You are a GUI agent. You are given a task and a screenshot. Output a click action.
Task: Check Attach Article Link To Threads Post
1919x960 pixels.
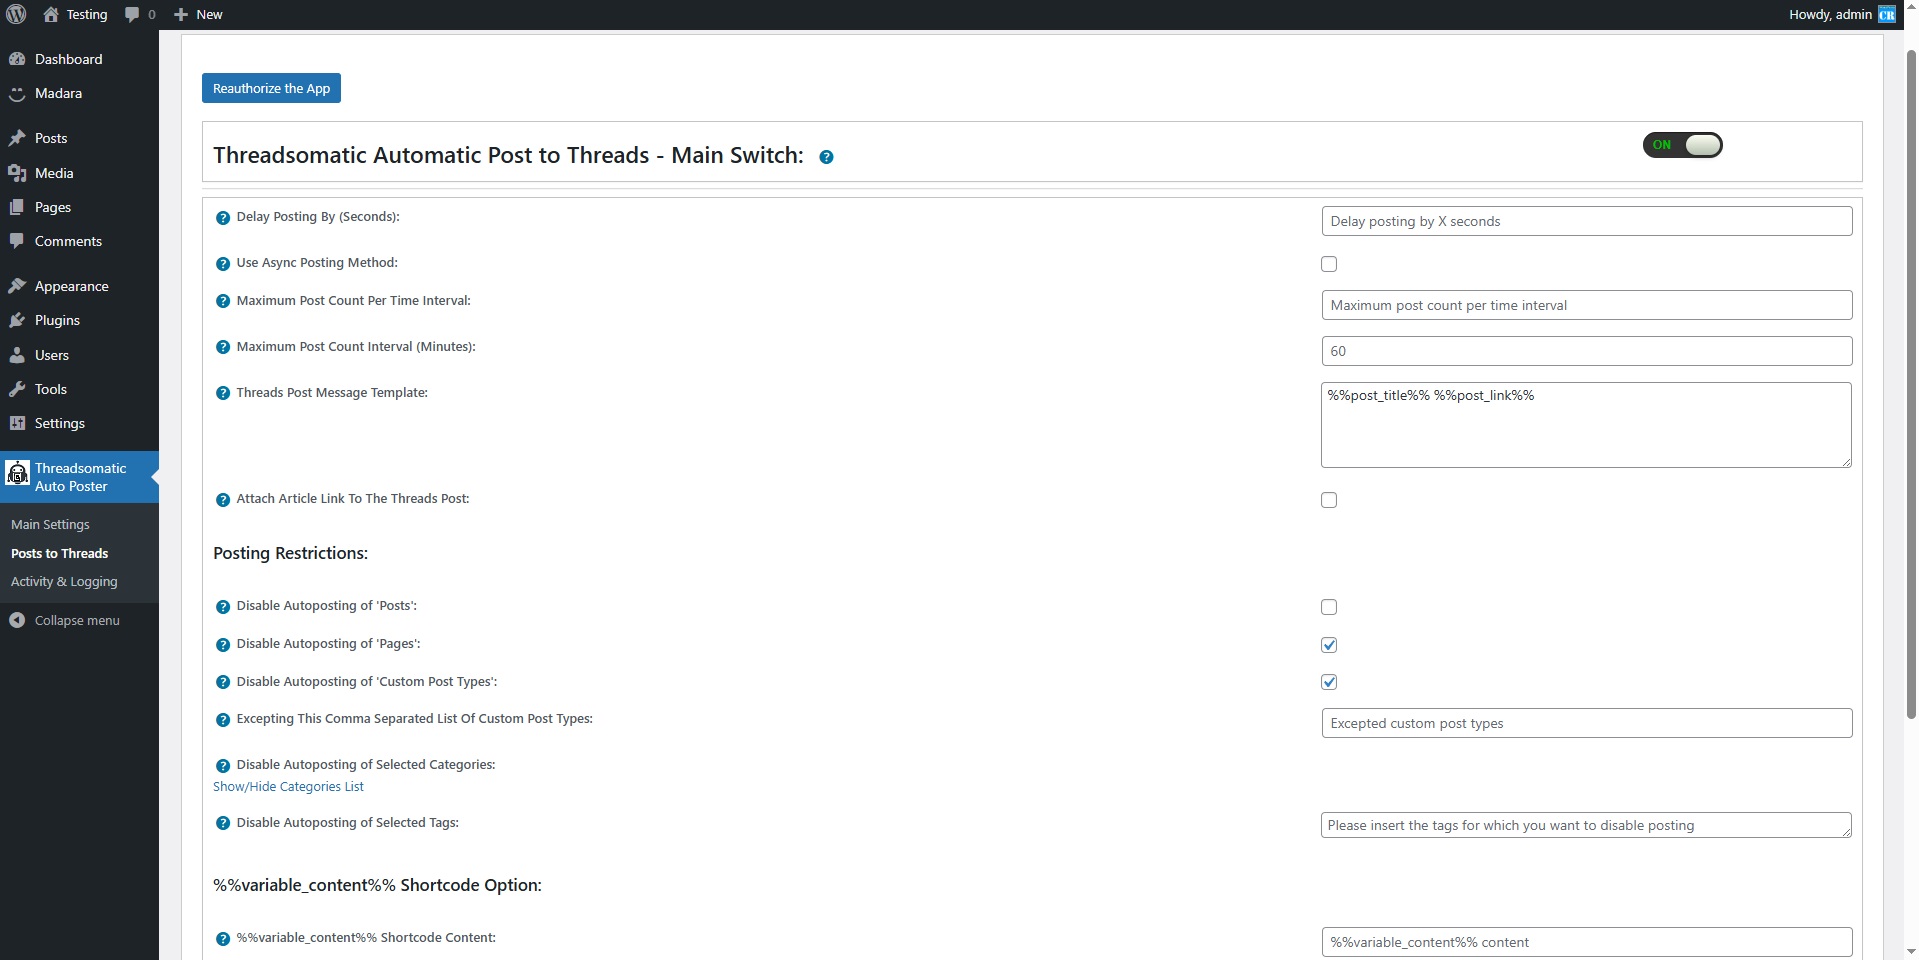[x=1329, y=500]
